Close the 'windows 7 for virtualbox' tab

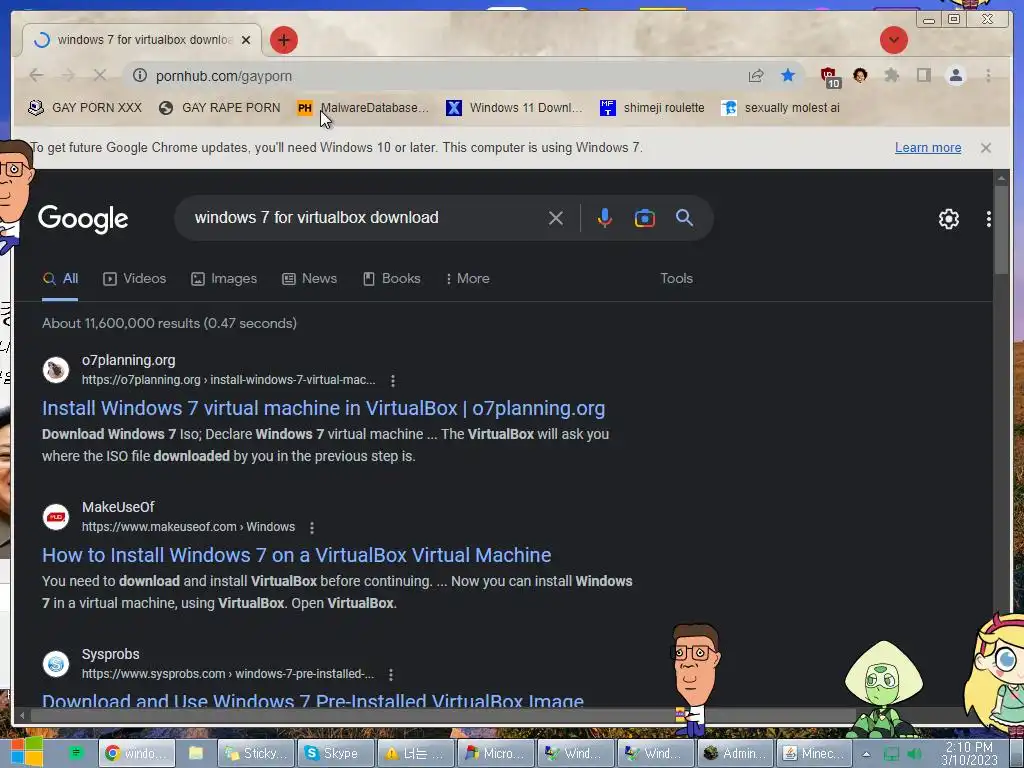pyautogui.click(x=246, y=40)
